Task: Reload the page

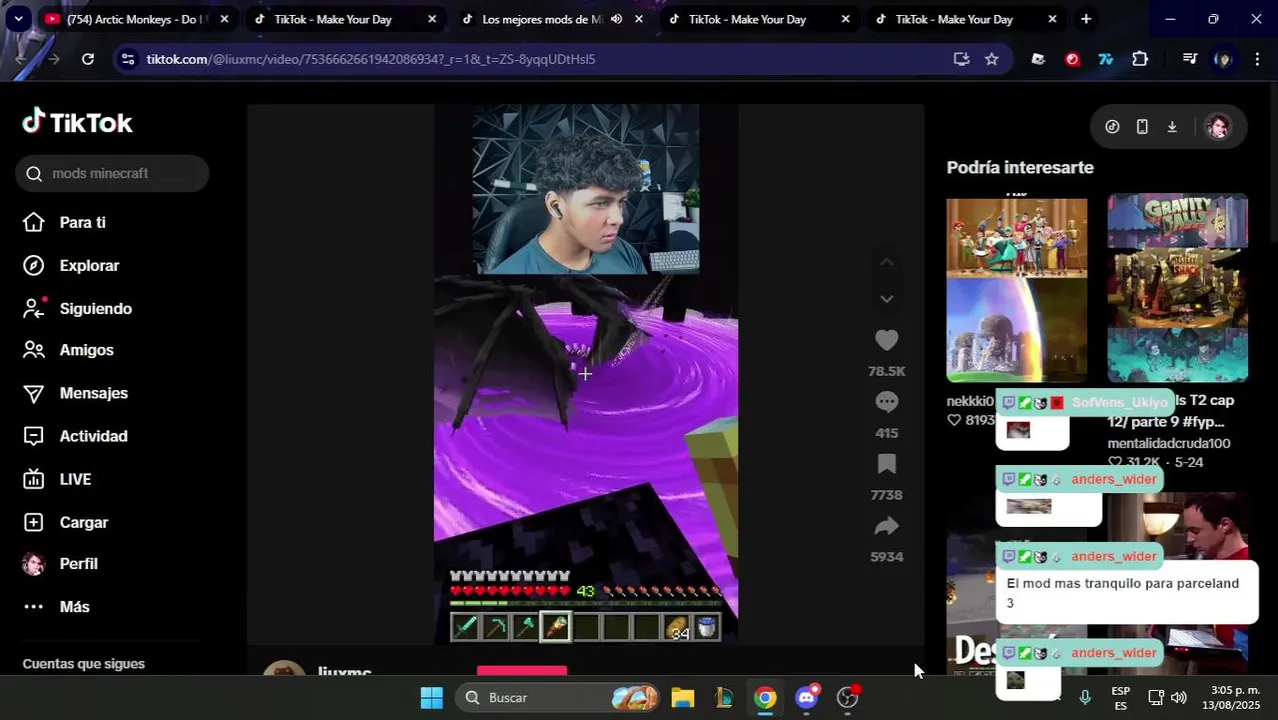Action: coord(88,59)
